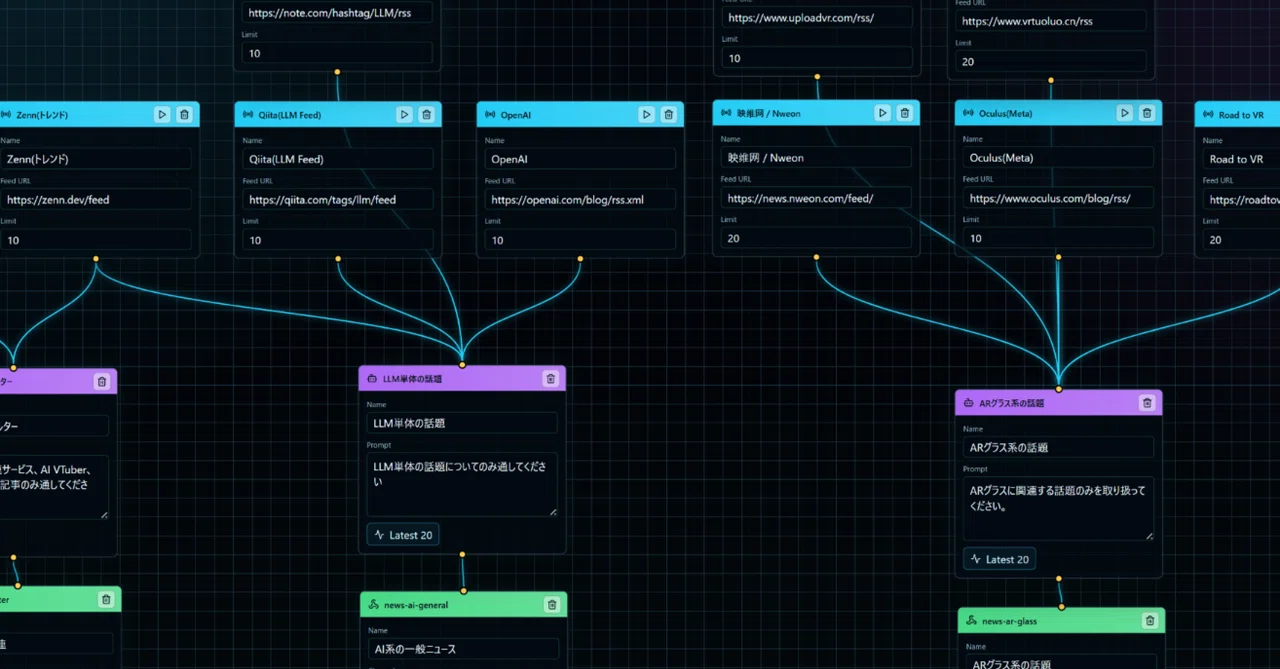Delete the news-ar-glass output node
1280x669 pixels.
(x=1149, y=621)
